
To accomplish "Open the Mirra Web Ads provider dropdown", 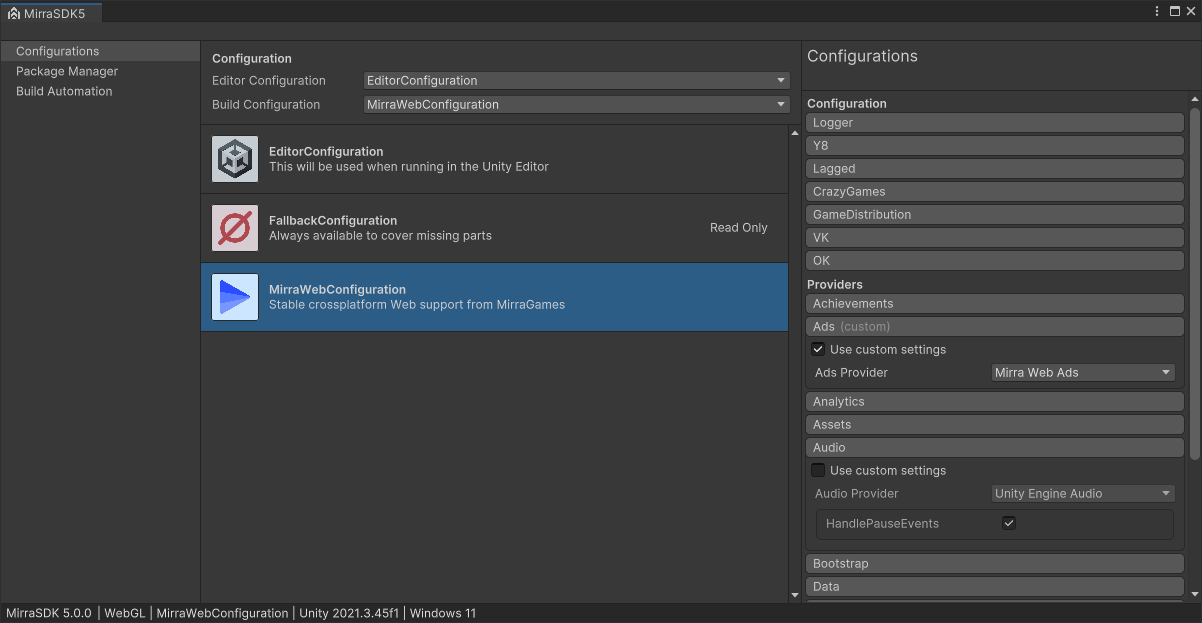I will 1083,372.
